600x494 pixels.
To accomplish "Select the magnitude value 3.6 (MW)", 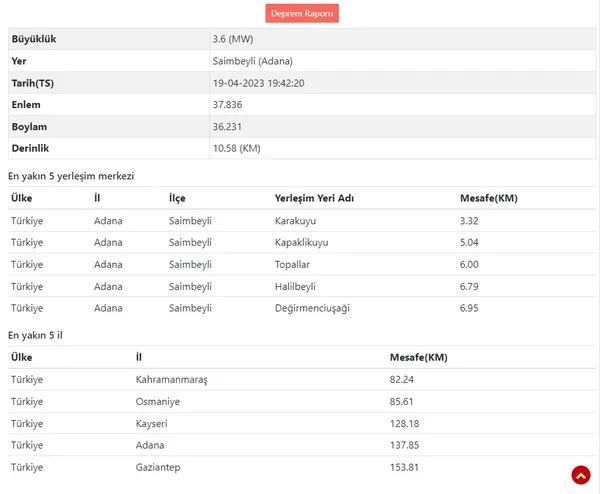I will pyautogui.click(x=233, y=39).
